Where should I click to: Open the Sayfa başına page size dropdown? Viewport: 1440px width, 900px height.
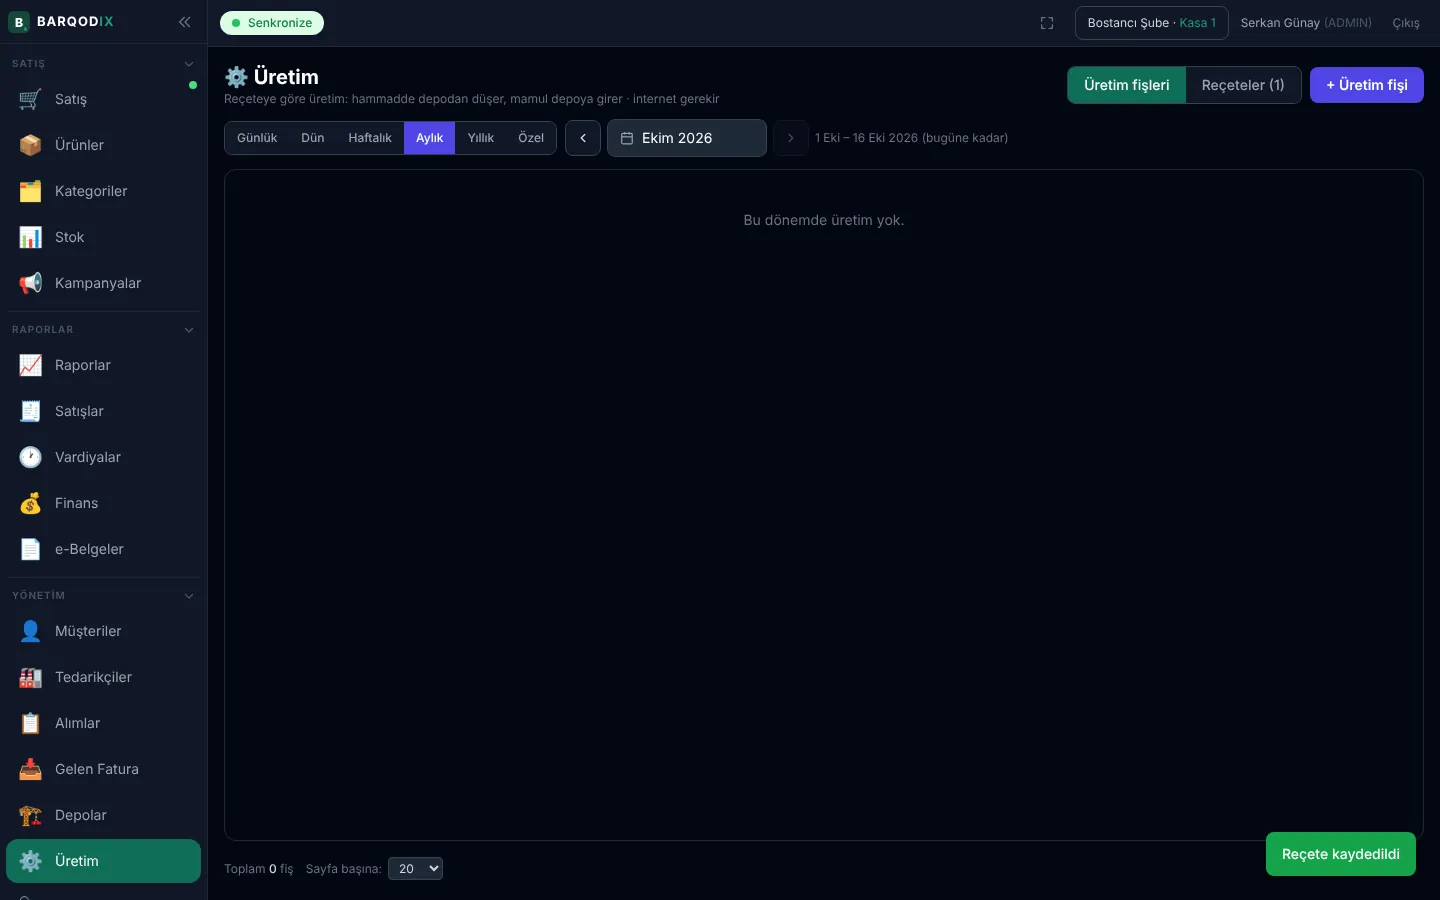click(415, 869)
